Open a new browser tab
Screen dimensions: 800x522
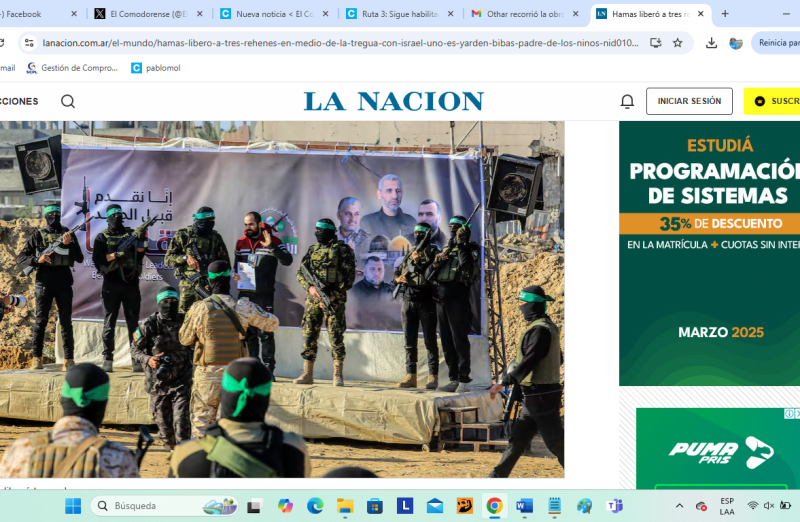(725, 14)
